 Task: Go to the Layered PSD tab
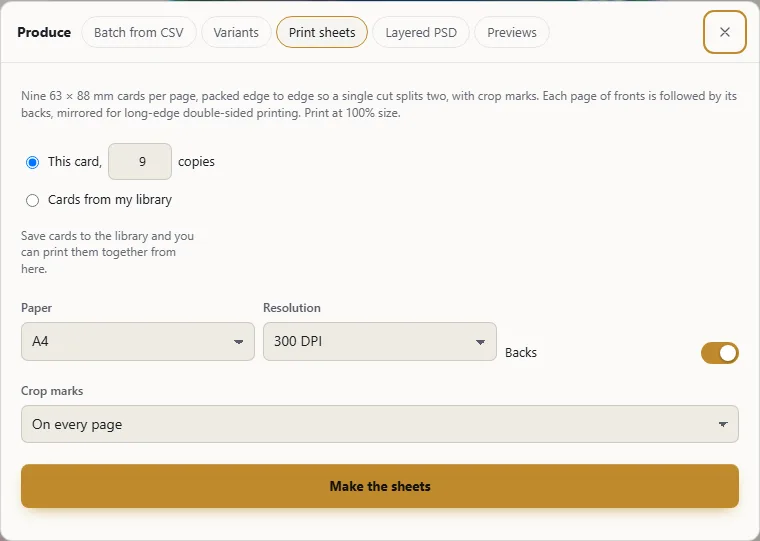(421, 32)
